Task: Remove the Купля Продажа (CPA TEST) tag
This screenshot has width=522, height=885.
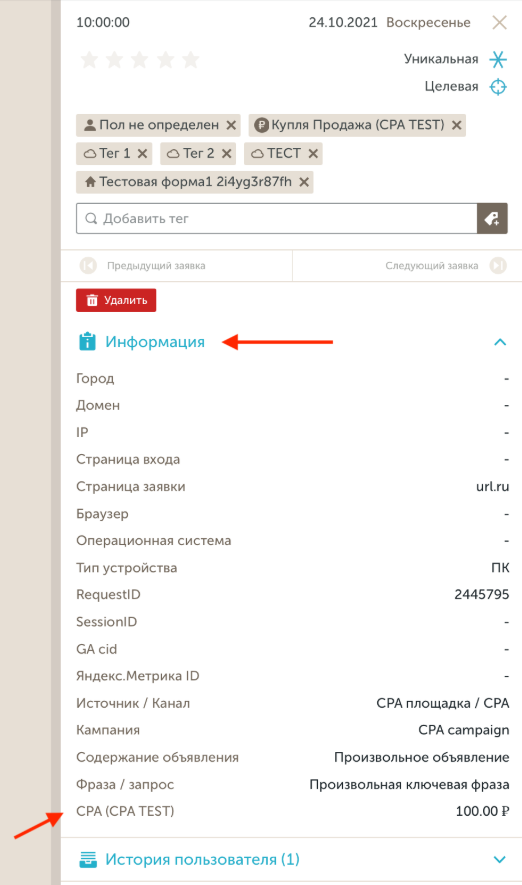Action: [x=457, y=125]
